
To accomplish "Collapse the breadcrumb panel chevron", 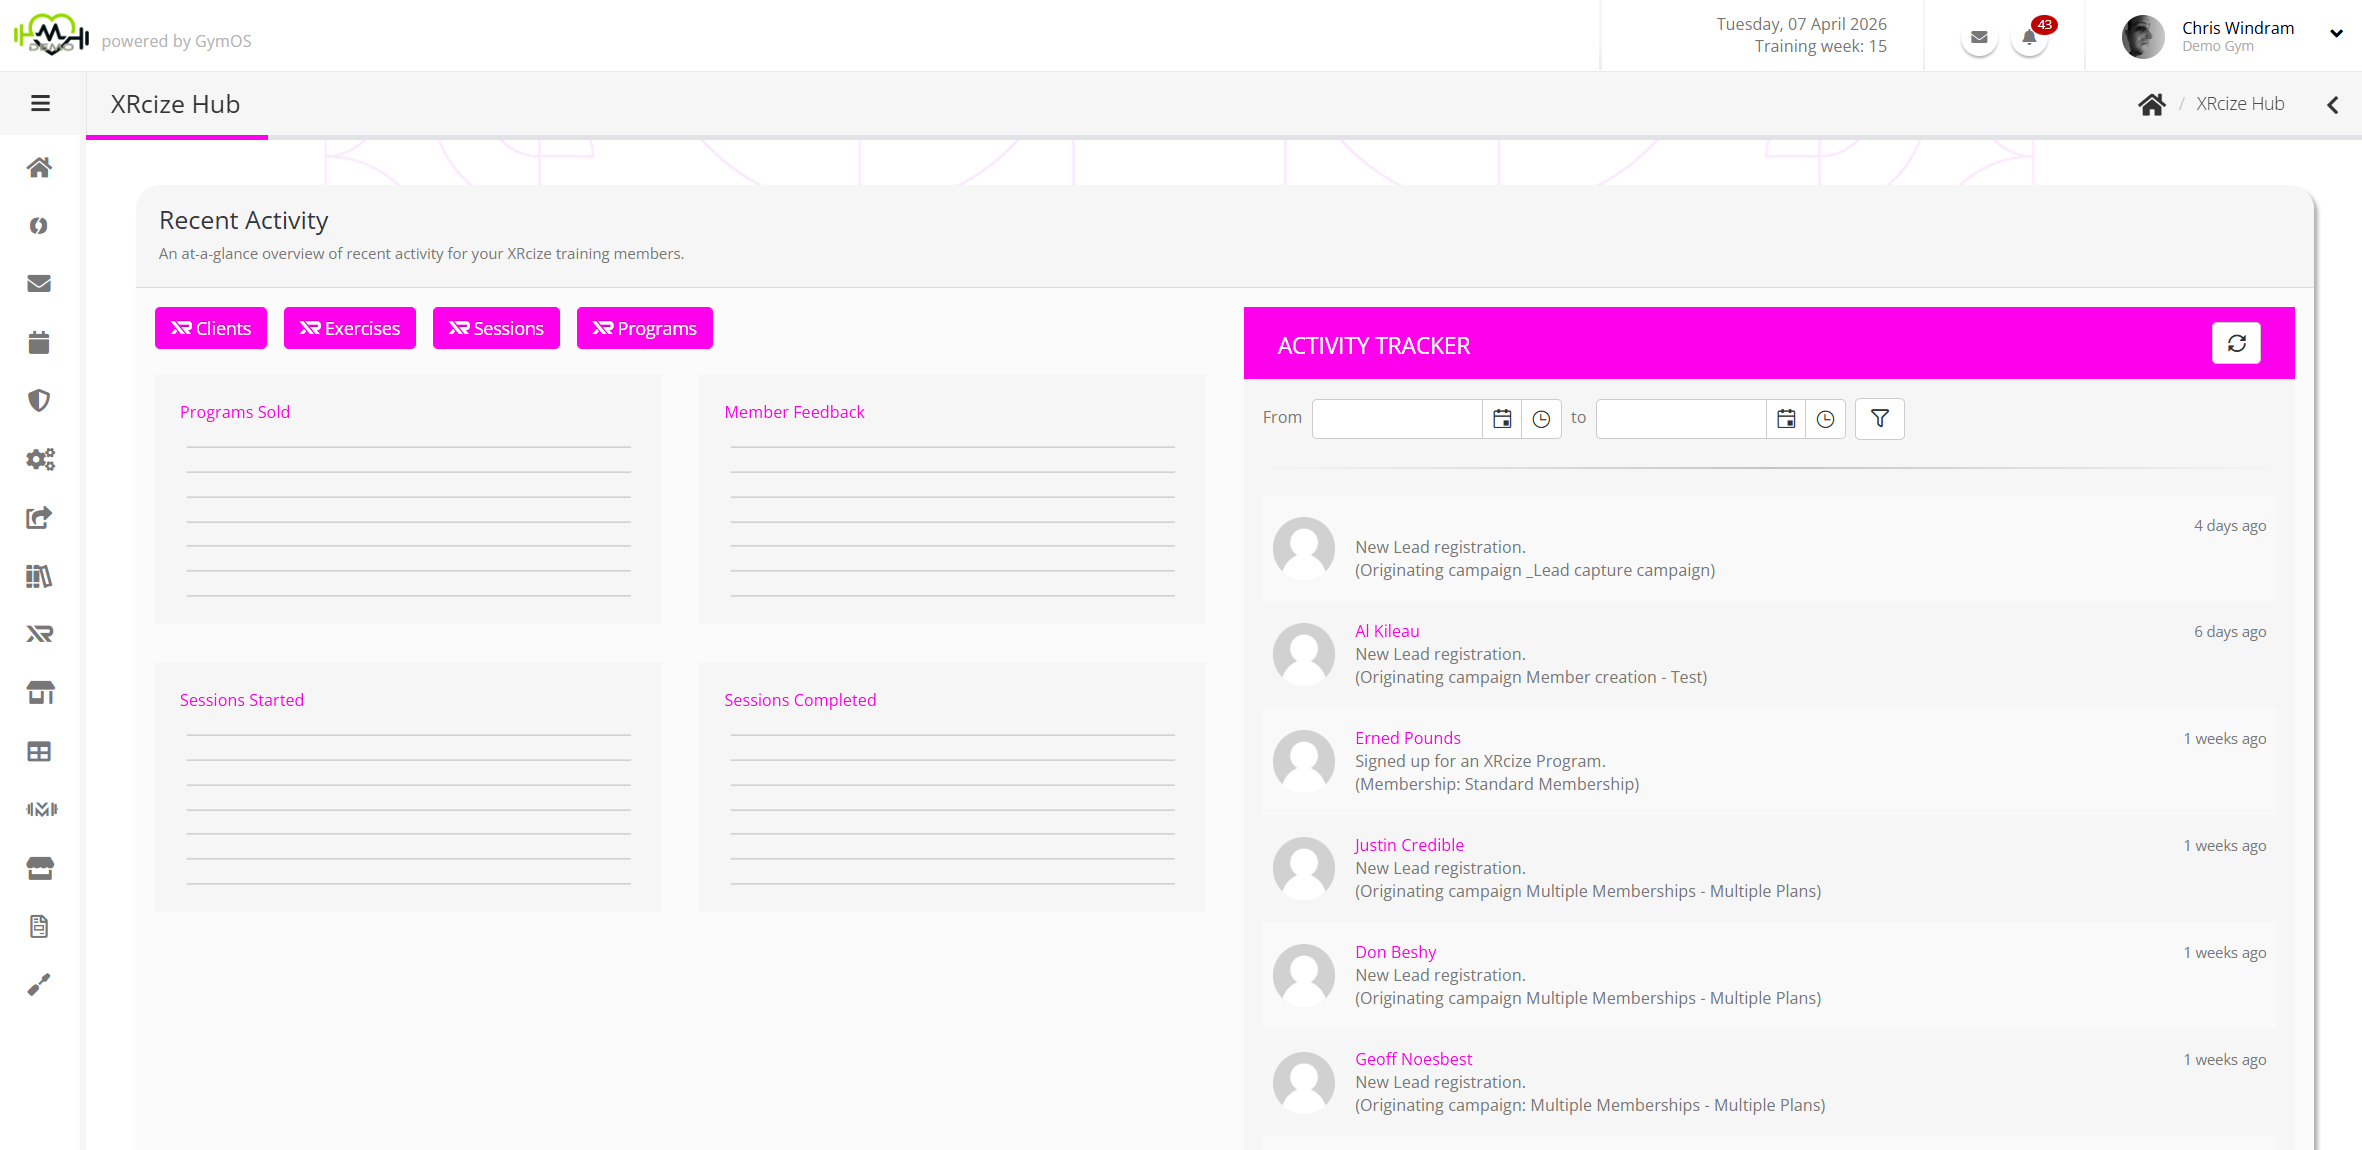I will tap(2332, 105).
